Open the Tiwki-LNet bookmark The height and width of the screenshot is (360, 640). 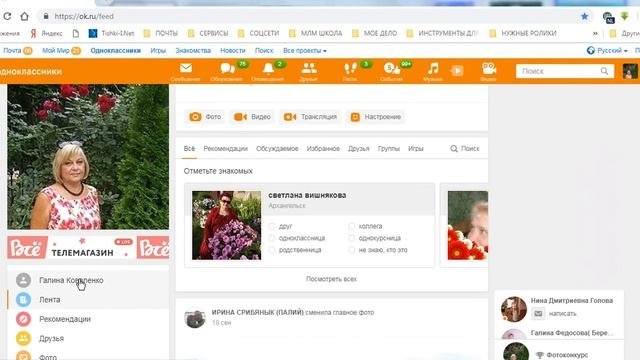point(111,33)
